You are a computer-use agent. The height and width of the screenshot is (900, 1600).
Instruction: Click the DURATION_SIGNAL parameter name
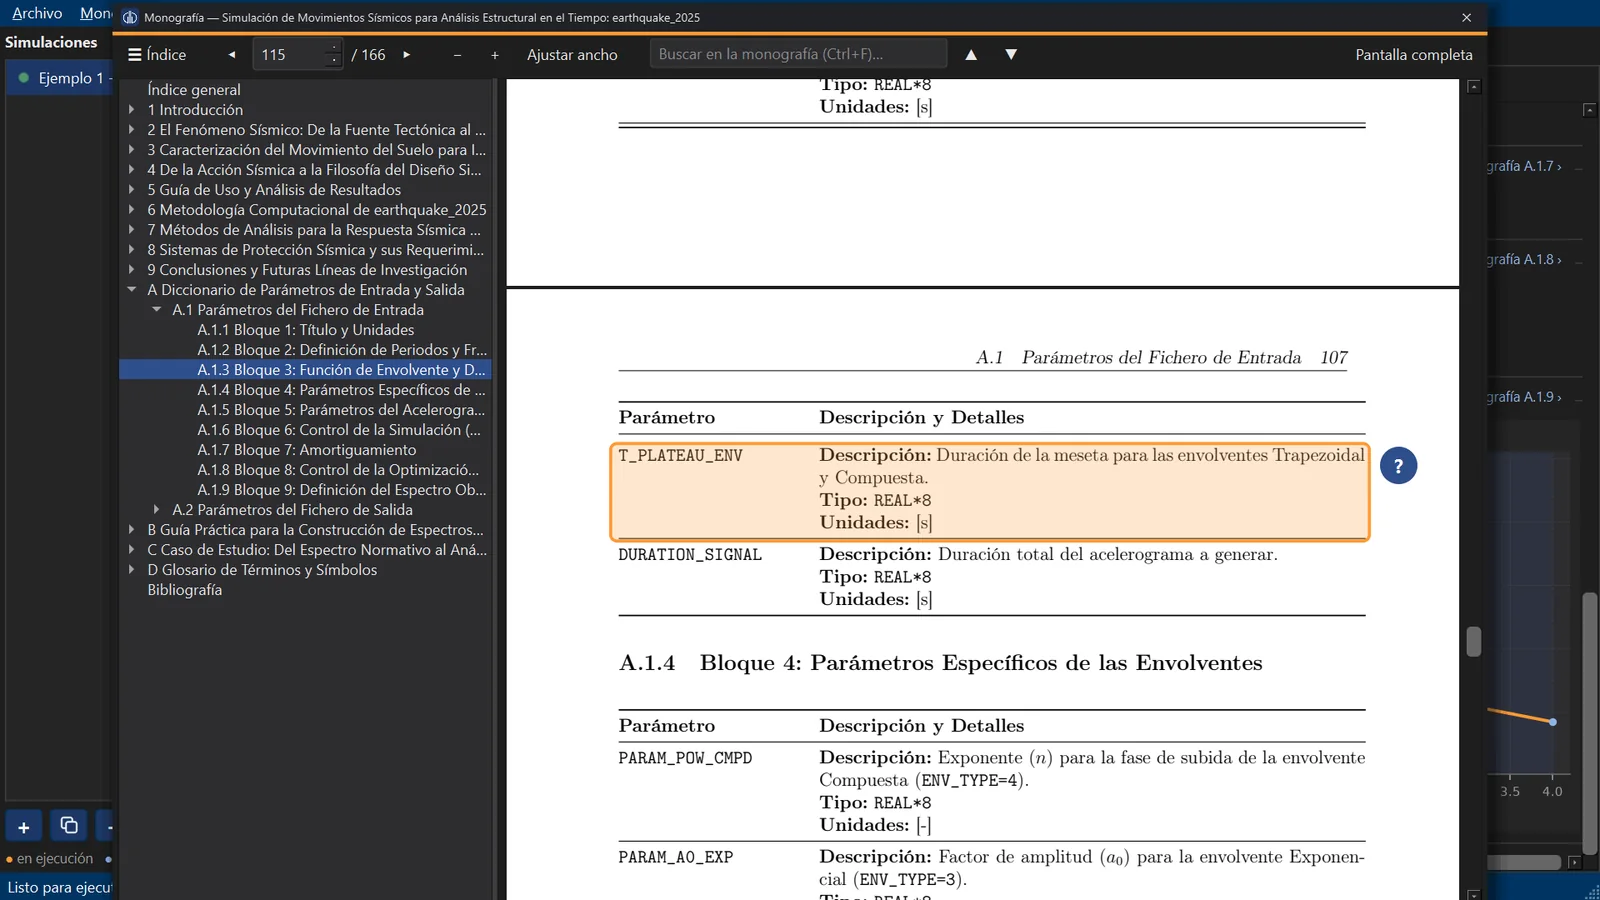click(690, 555)
